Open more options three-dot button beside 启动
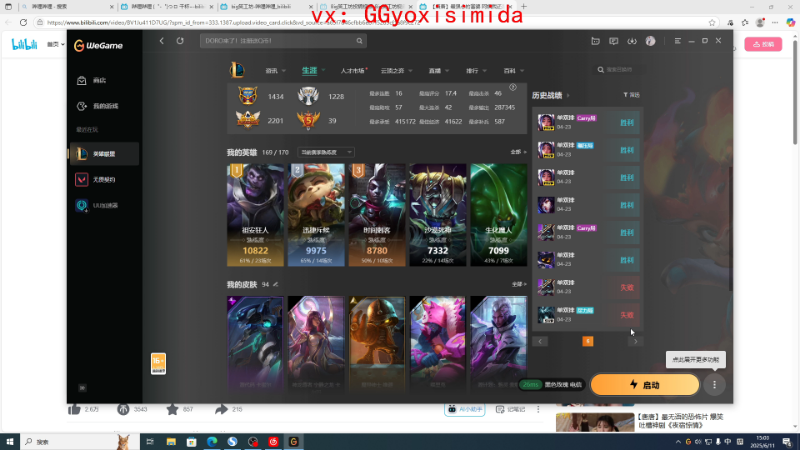 point(714,385)
